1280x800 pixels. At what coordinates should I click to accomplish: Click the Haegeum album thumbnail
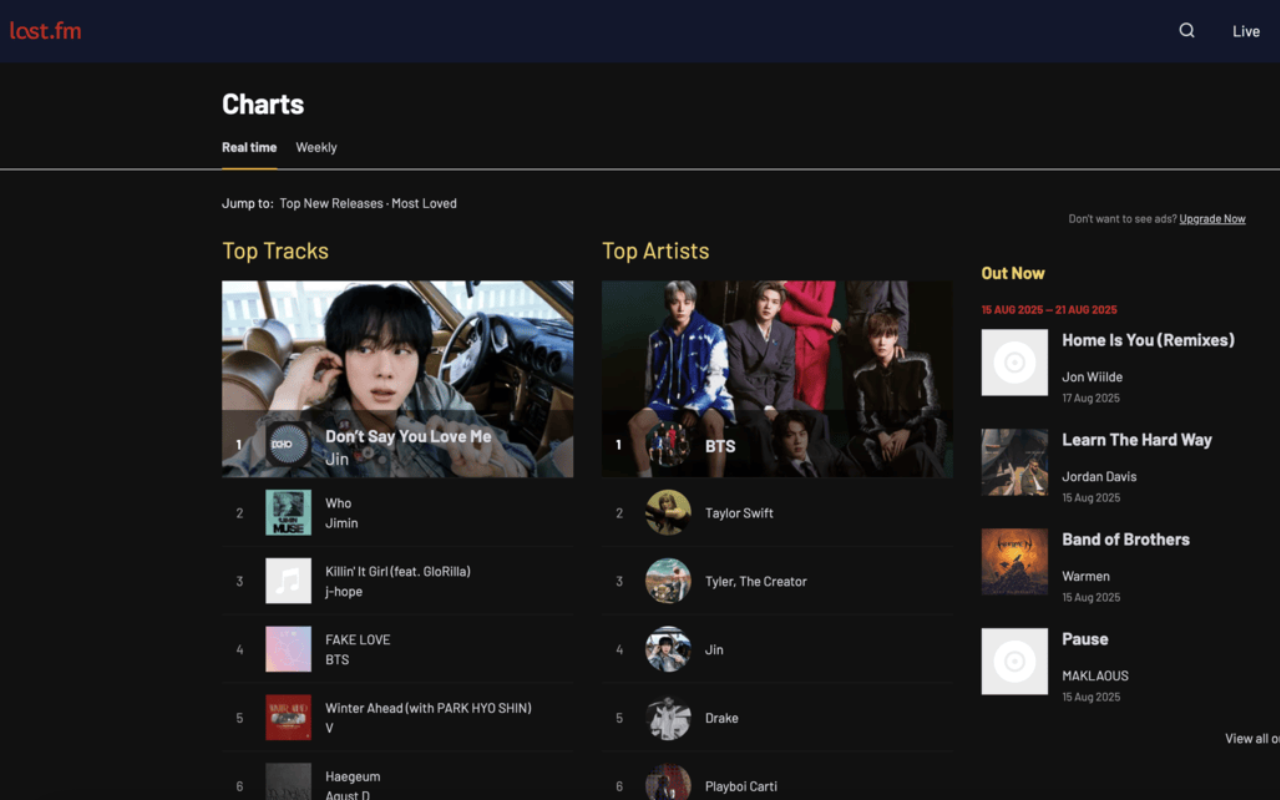(x=288, y=782)
